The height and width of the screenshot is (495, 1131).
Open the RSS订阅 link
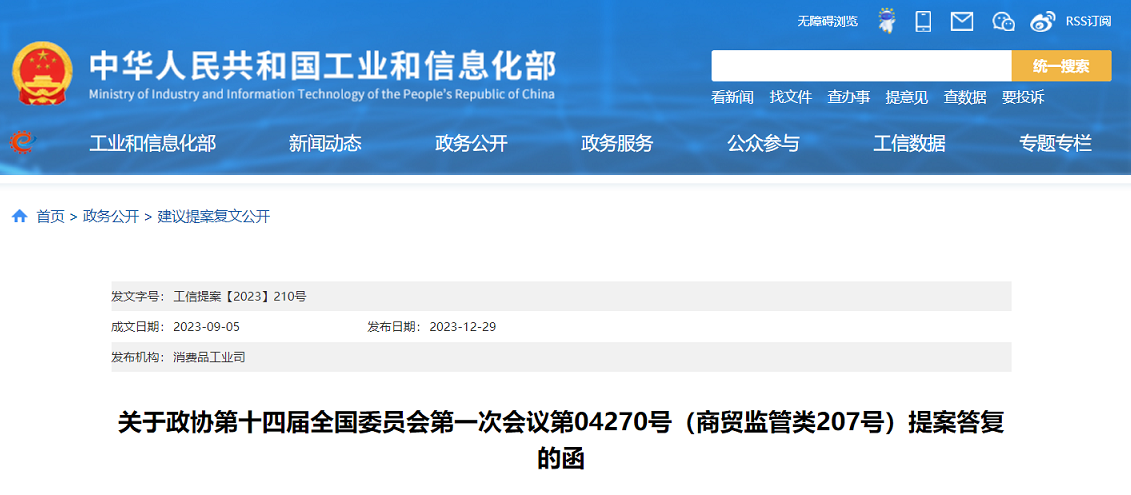click(x=1088, y=21)
